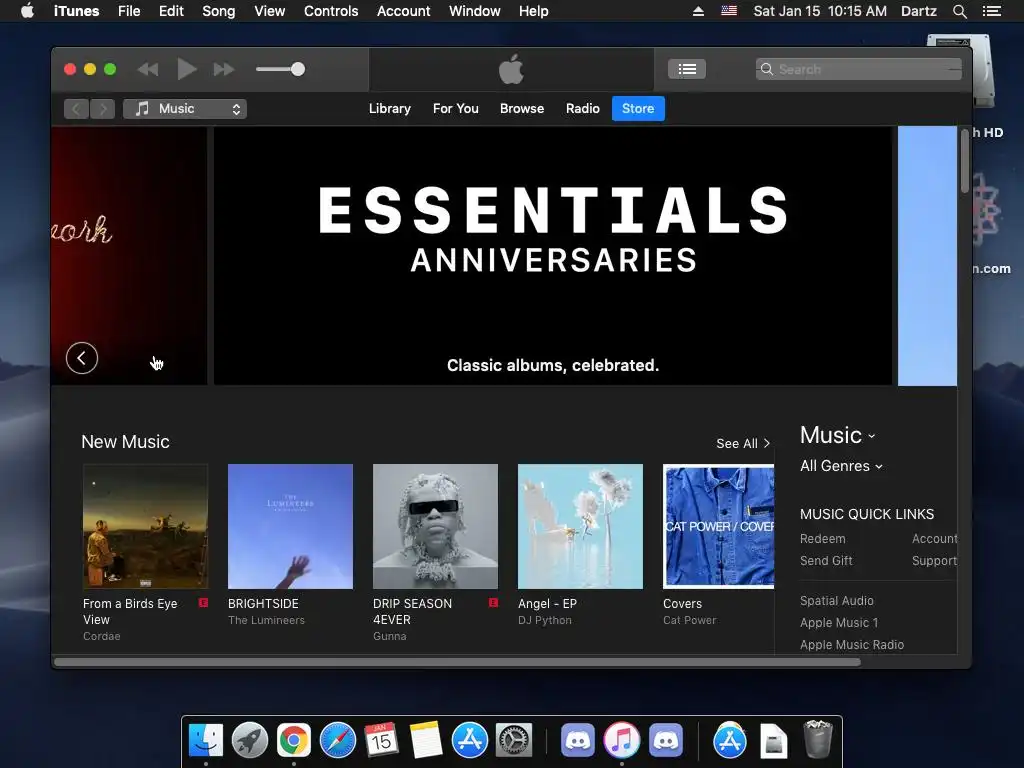Click the artist name The Lumineers

pyautogui.click(x=266, y=620)
